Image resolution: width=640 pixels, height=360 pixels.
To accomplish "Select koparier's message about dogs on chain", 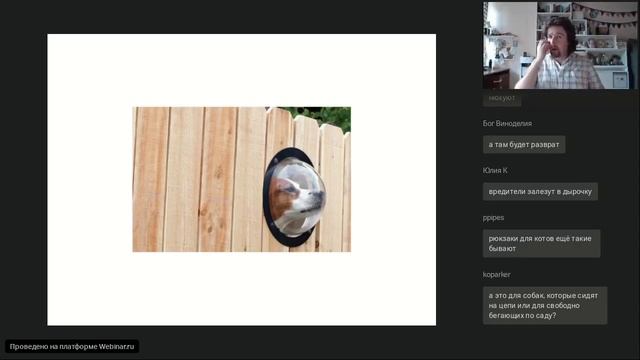I will (545, 305).
